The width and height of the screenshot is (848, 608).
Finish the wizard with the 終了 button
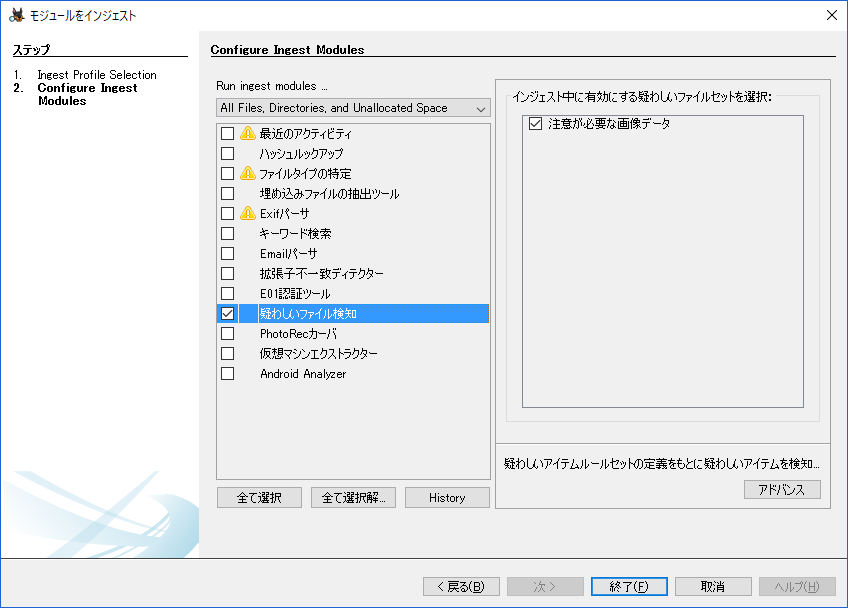click(x=629, y=586)
